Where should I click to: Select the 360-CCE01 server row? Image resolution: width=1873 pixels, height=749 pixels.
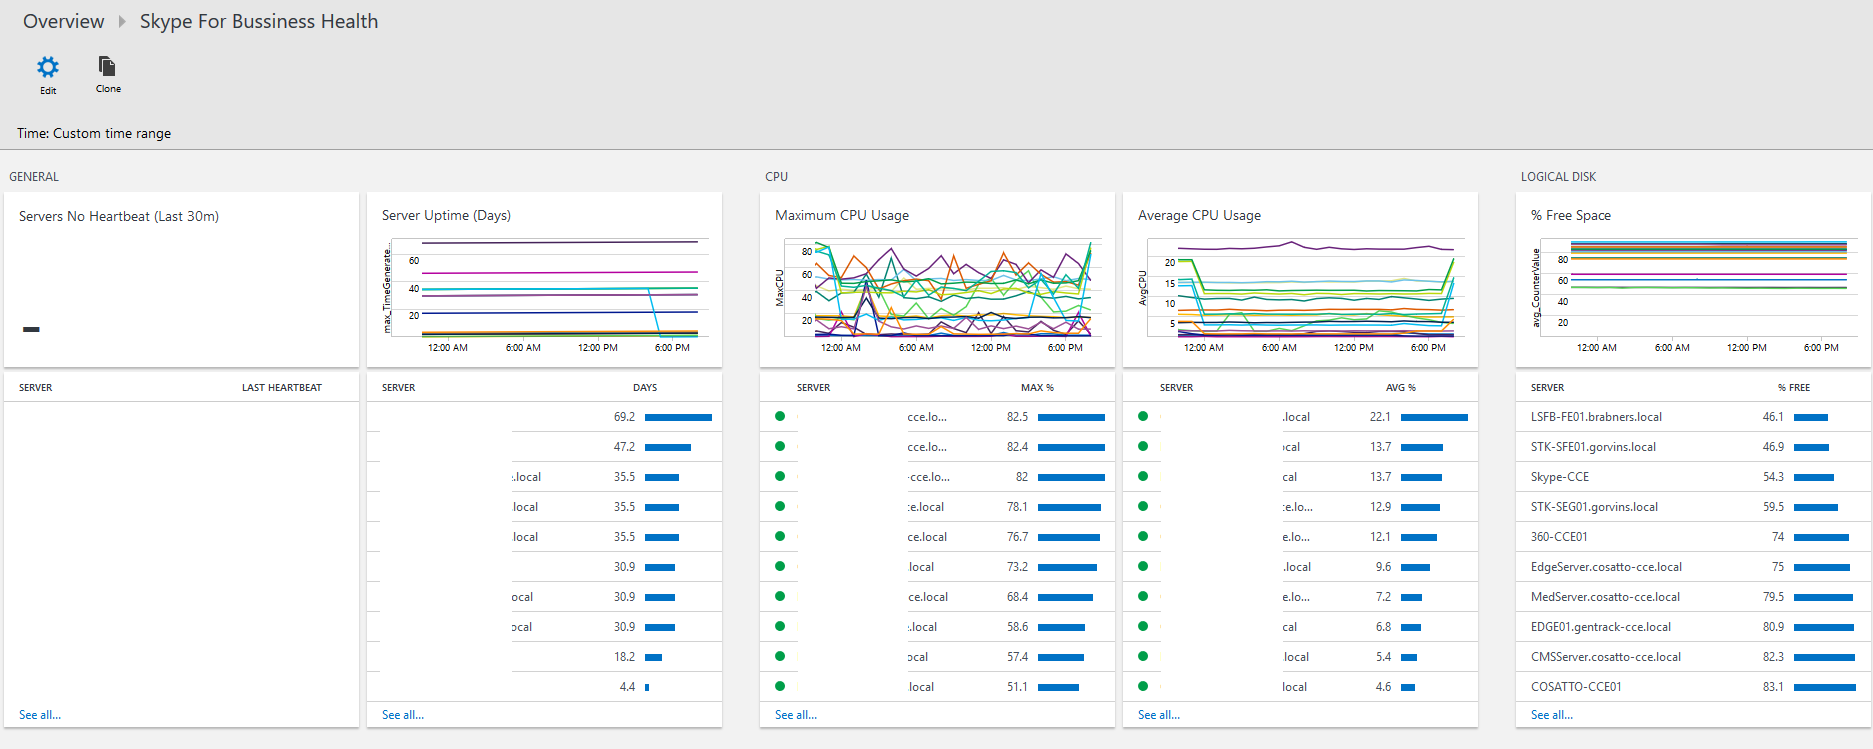(1693, 537)
